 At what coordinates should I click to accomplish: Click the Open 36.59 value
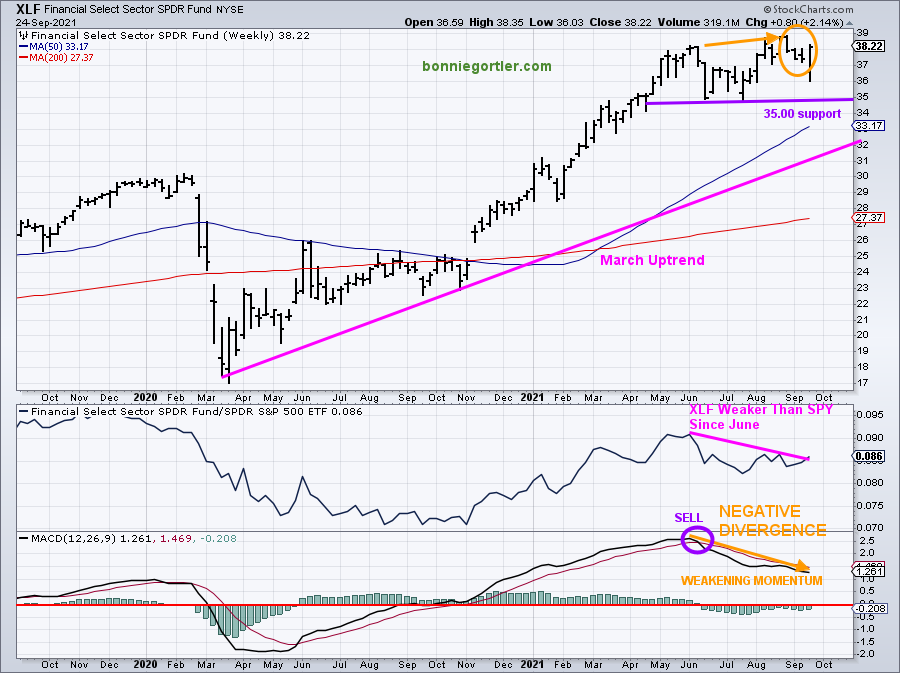click(x=433, y=22)
